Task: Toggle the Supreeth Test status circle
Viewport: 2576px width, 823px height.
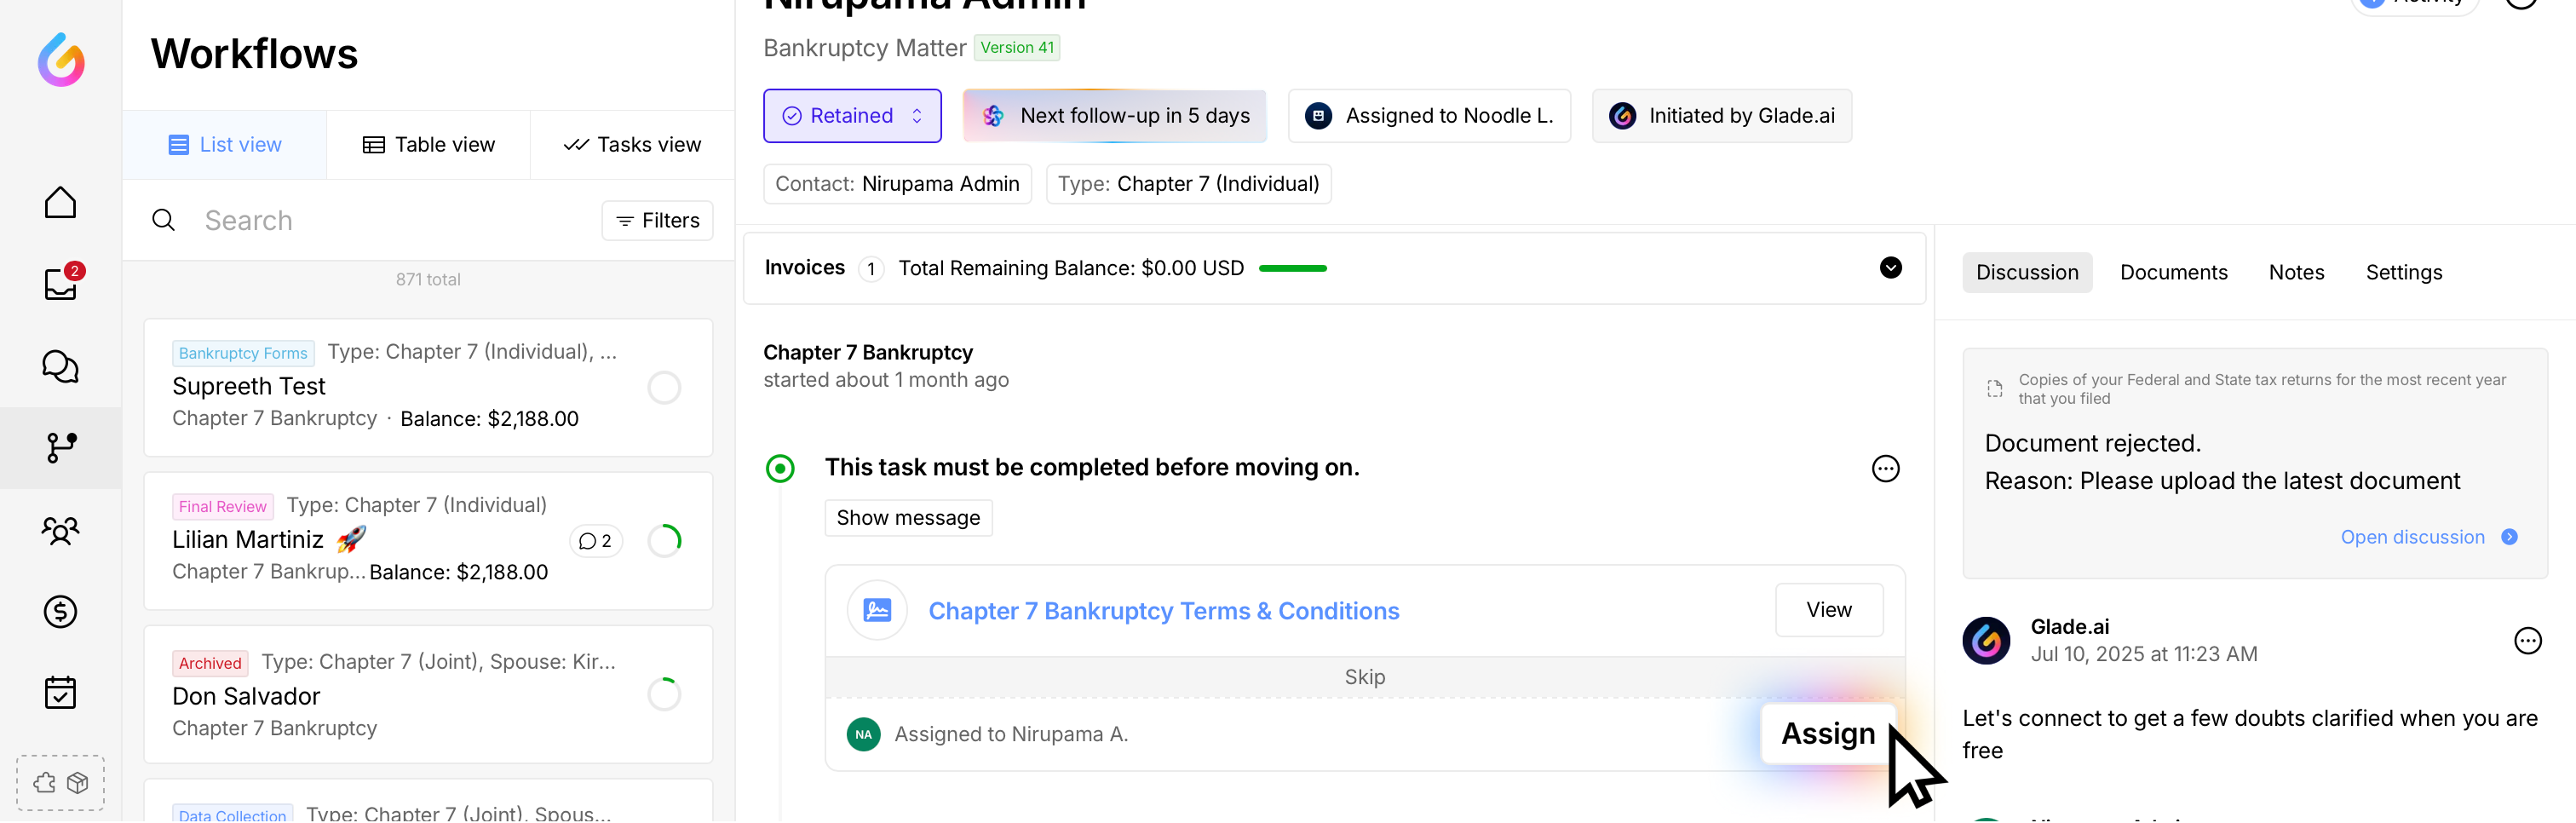Action: coord(664,387)
